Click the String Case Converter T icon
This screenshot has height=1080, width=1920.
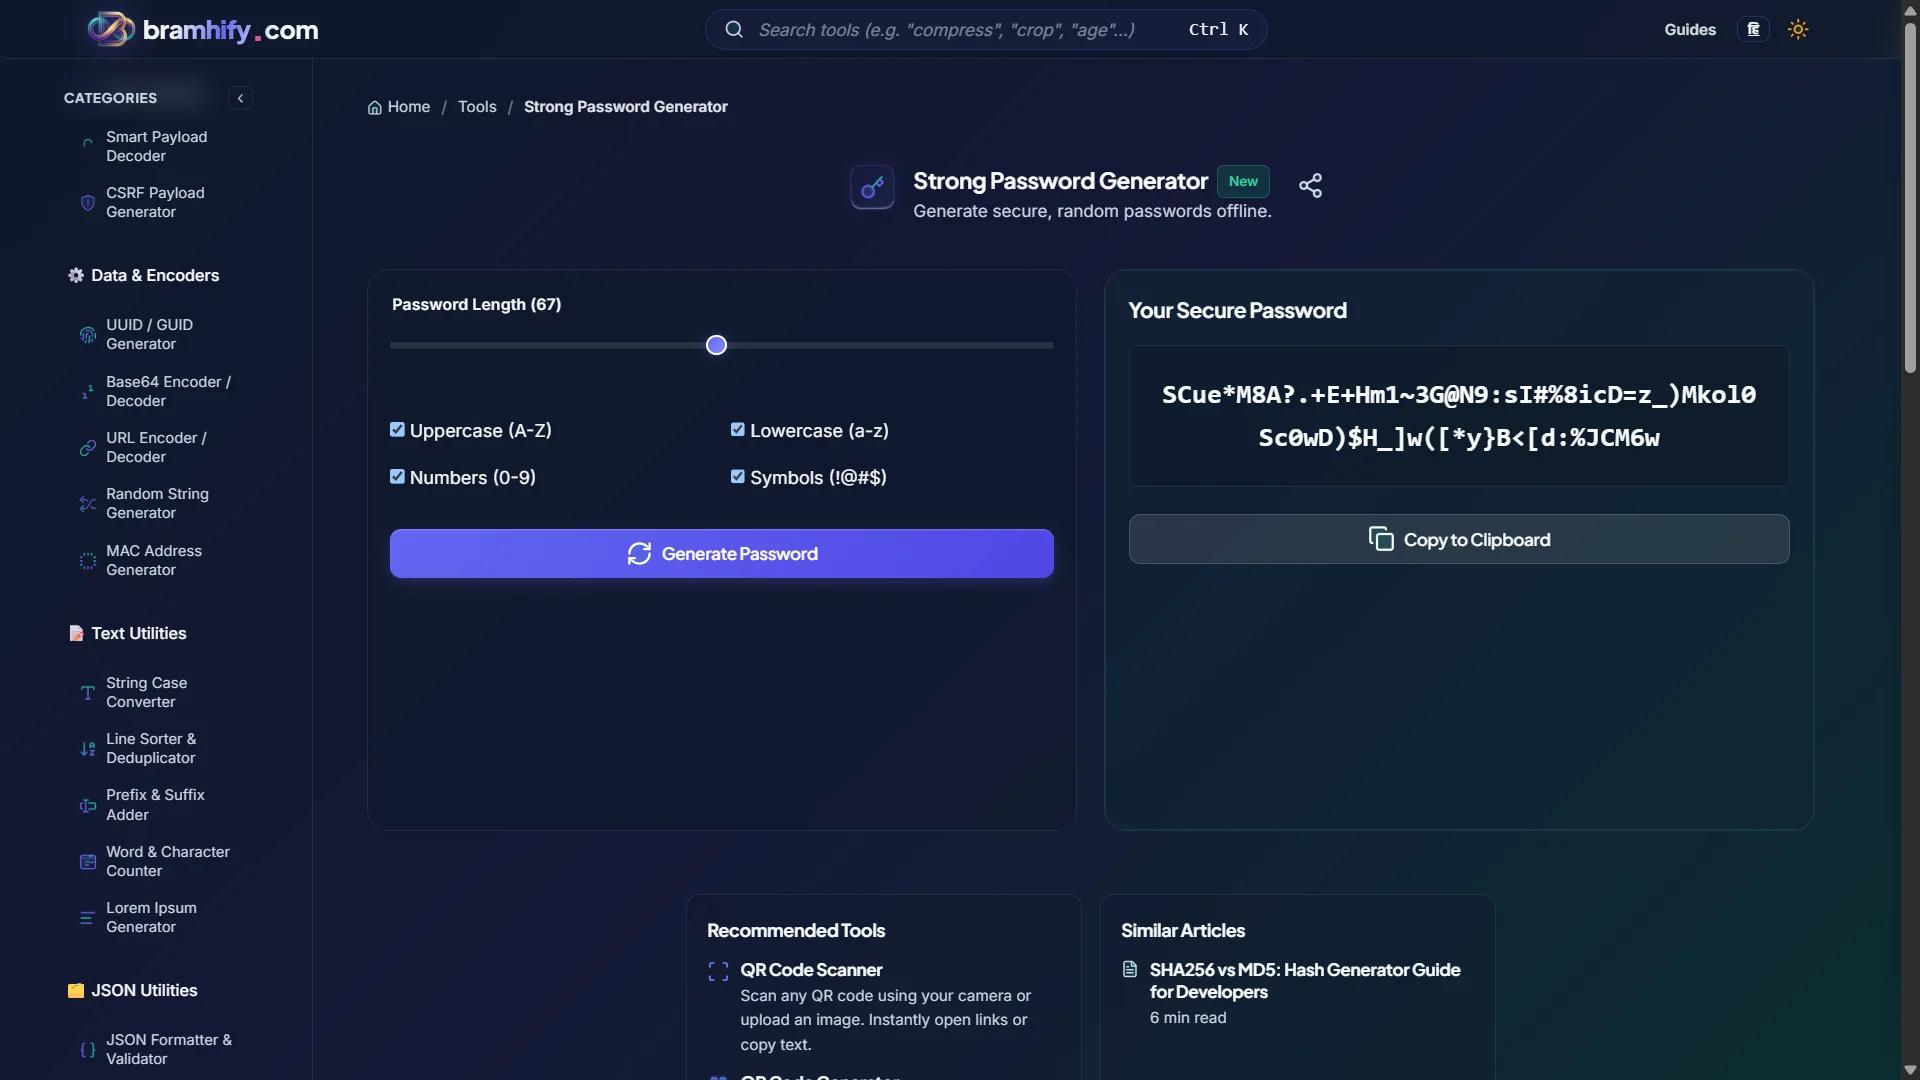point(88,692)
